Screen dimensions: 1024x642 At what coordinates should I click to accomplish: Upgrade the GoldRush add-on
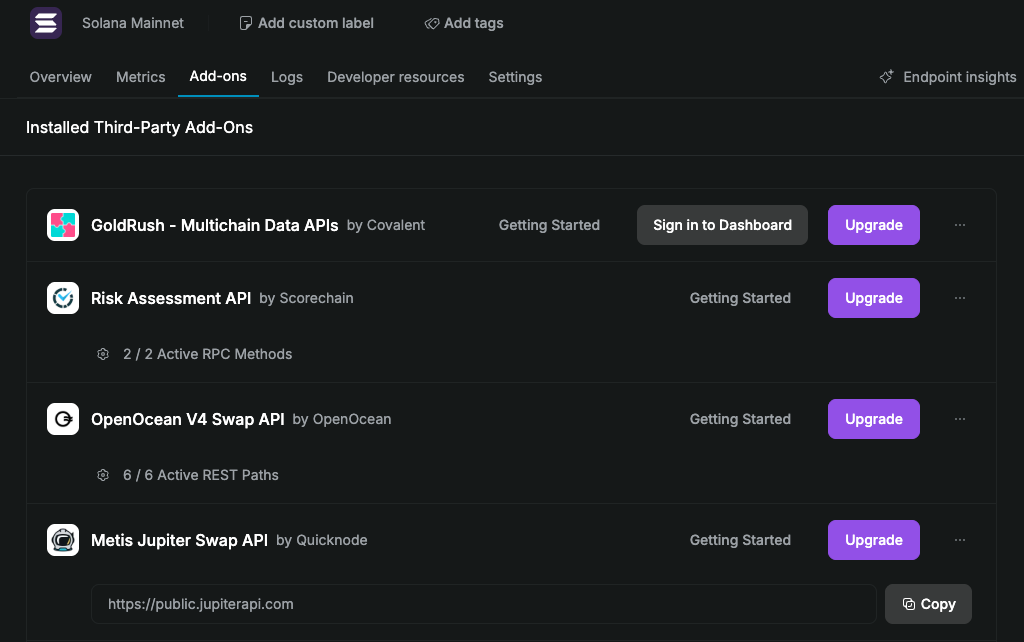point(874,225)
